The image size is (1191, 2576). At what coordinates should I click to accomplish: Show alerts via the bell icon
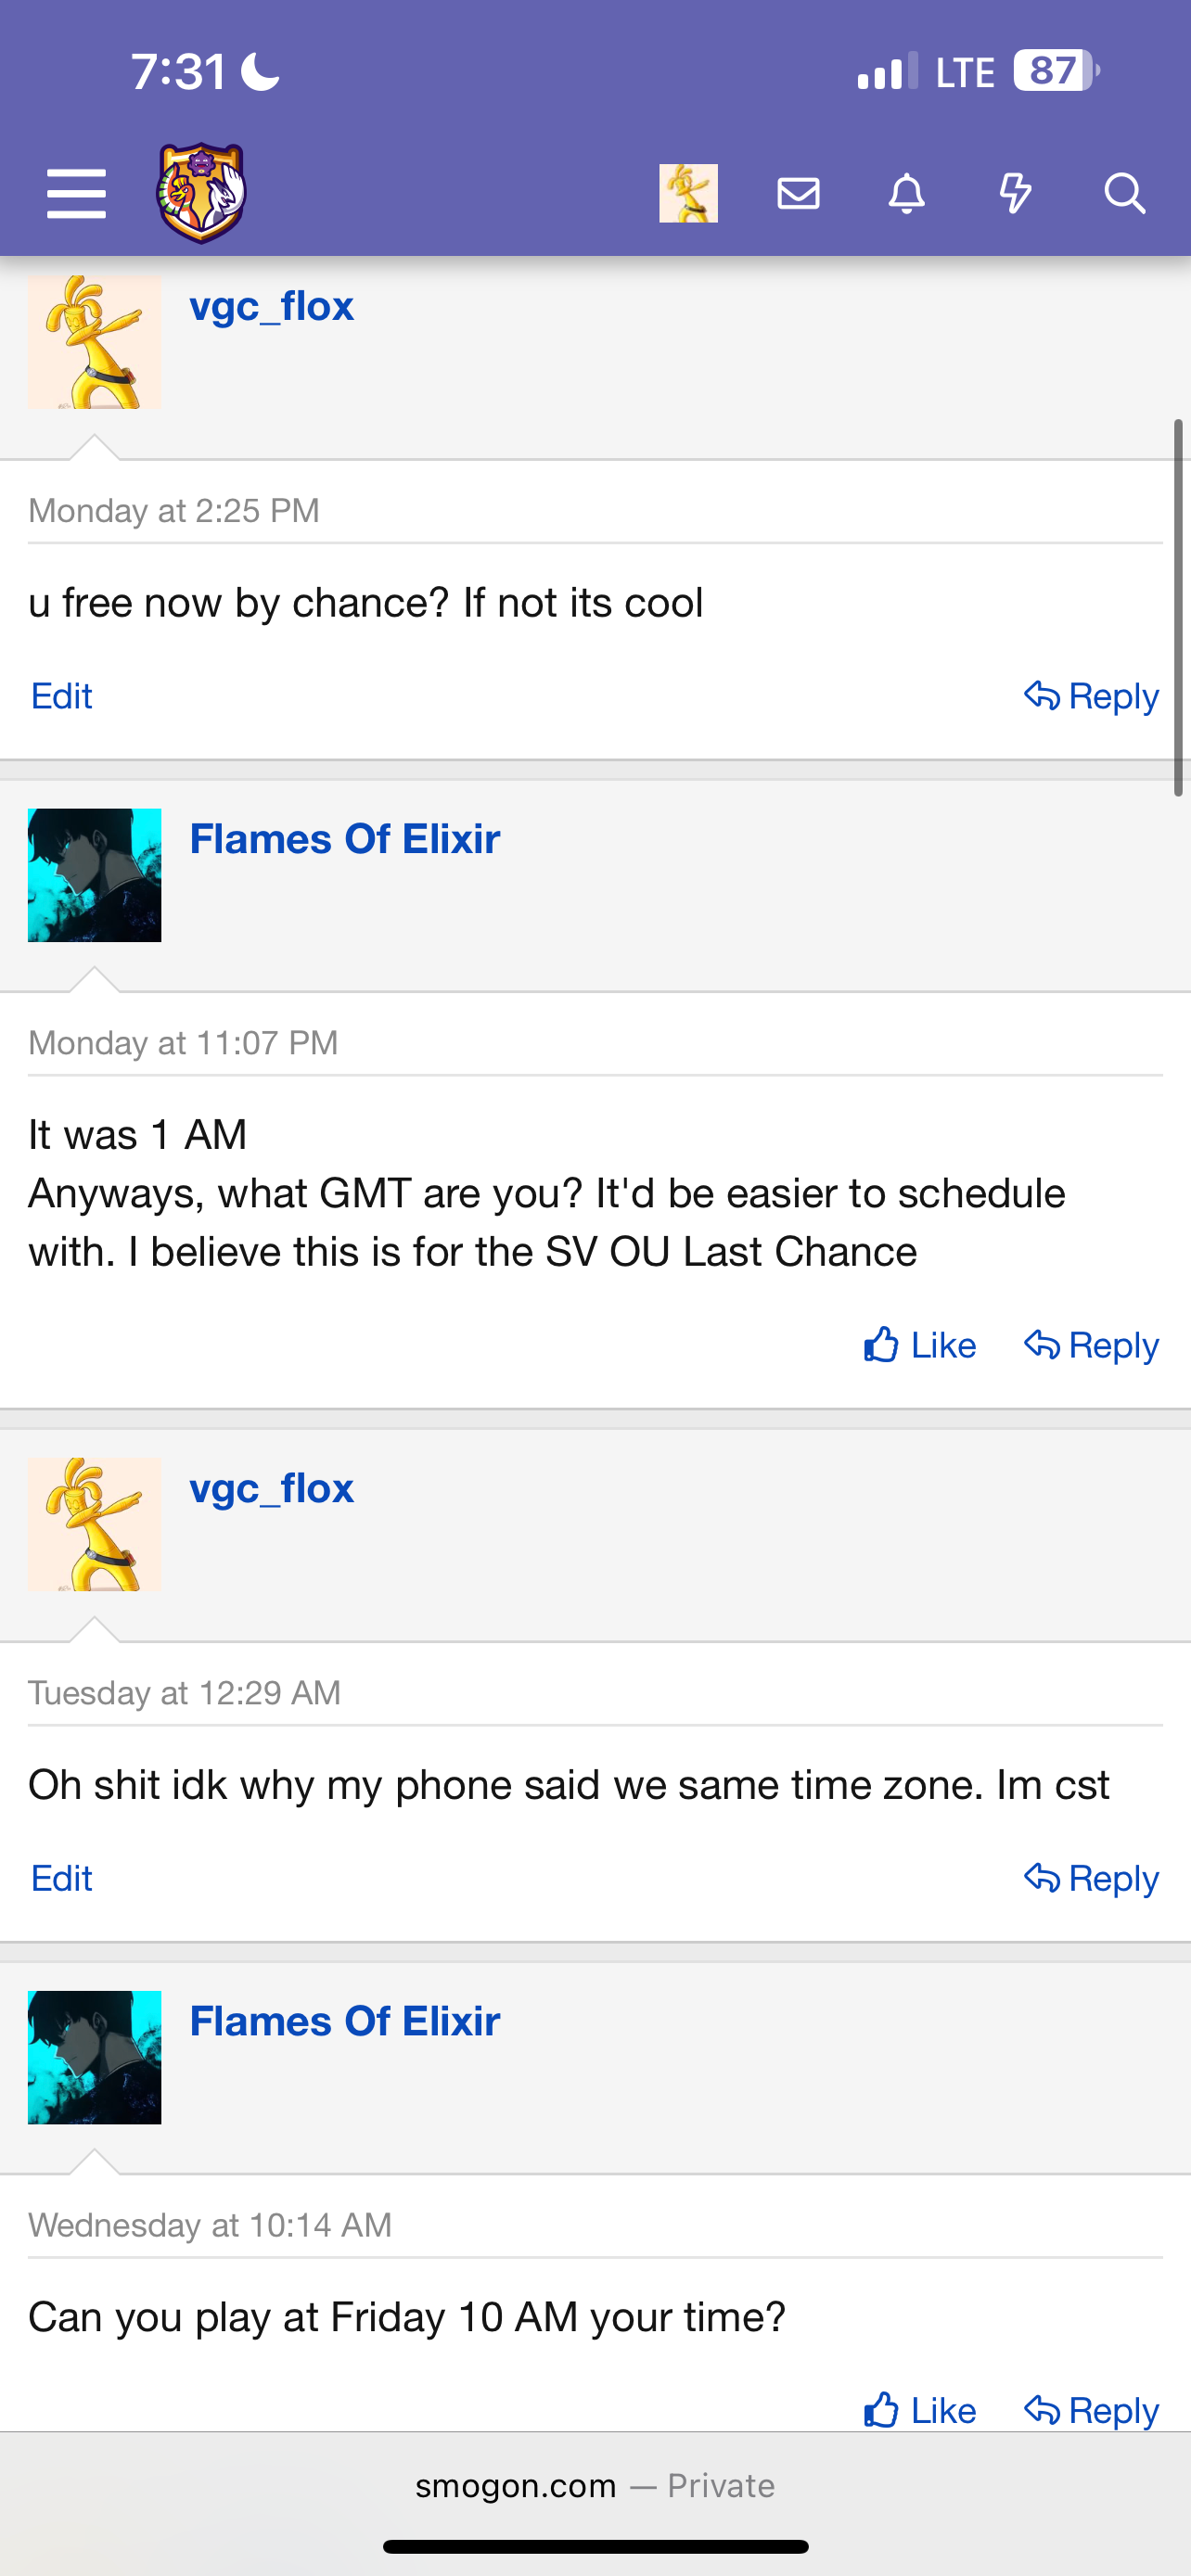tap(907, 193)
